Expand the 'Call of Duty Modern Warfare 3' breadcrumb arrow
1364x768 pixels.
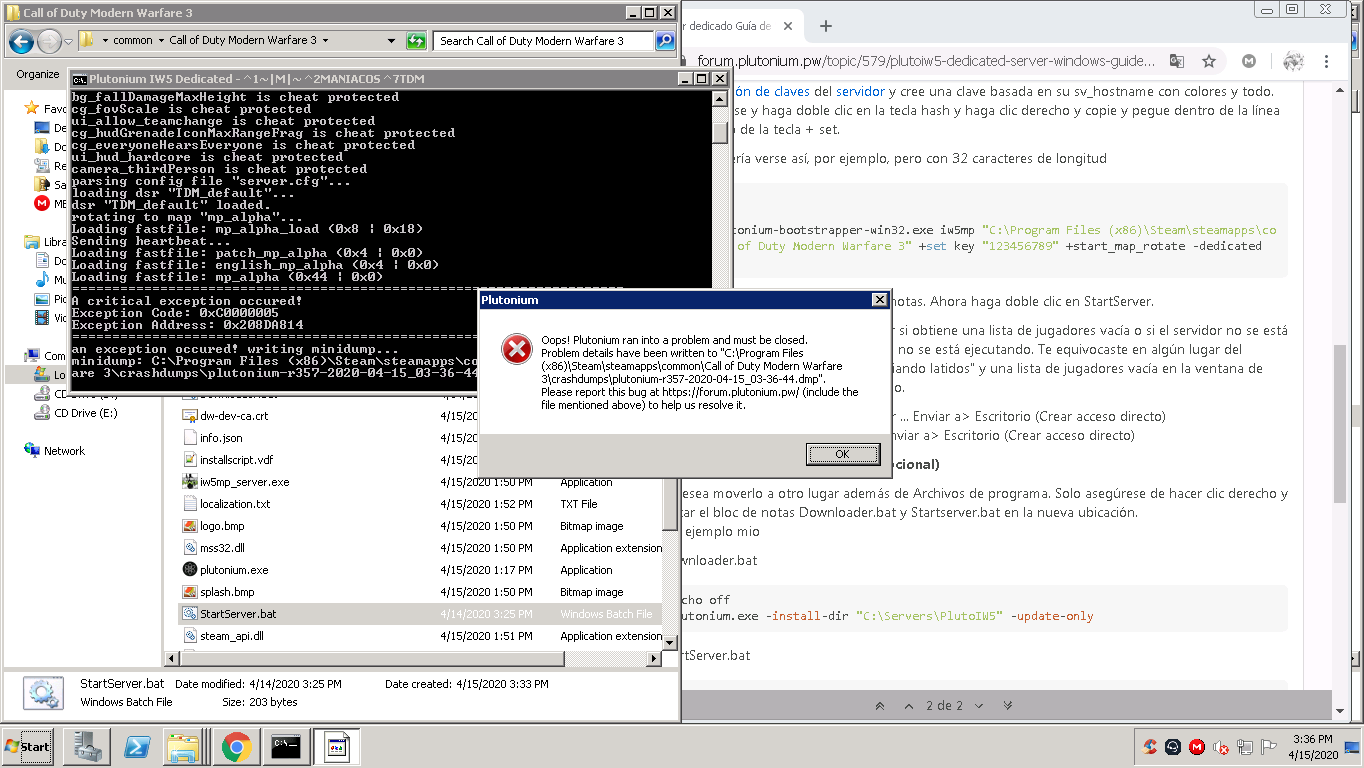pos(326,41)
